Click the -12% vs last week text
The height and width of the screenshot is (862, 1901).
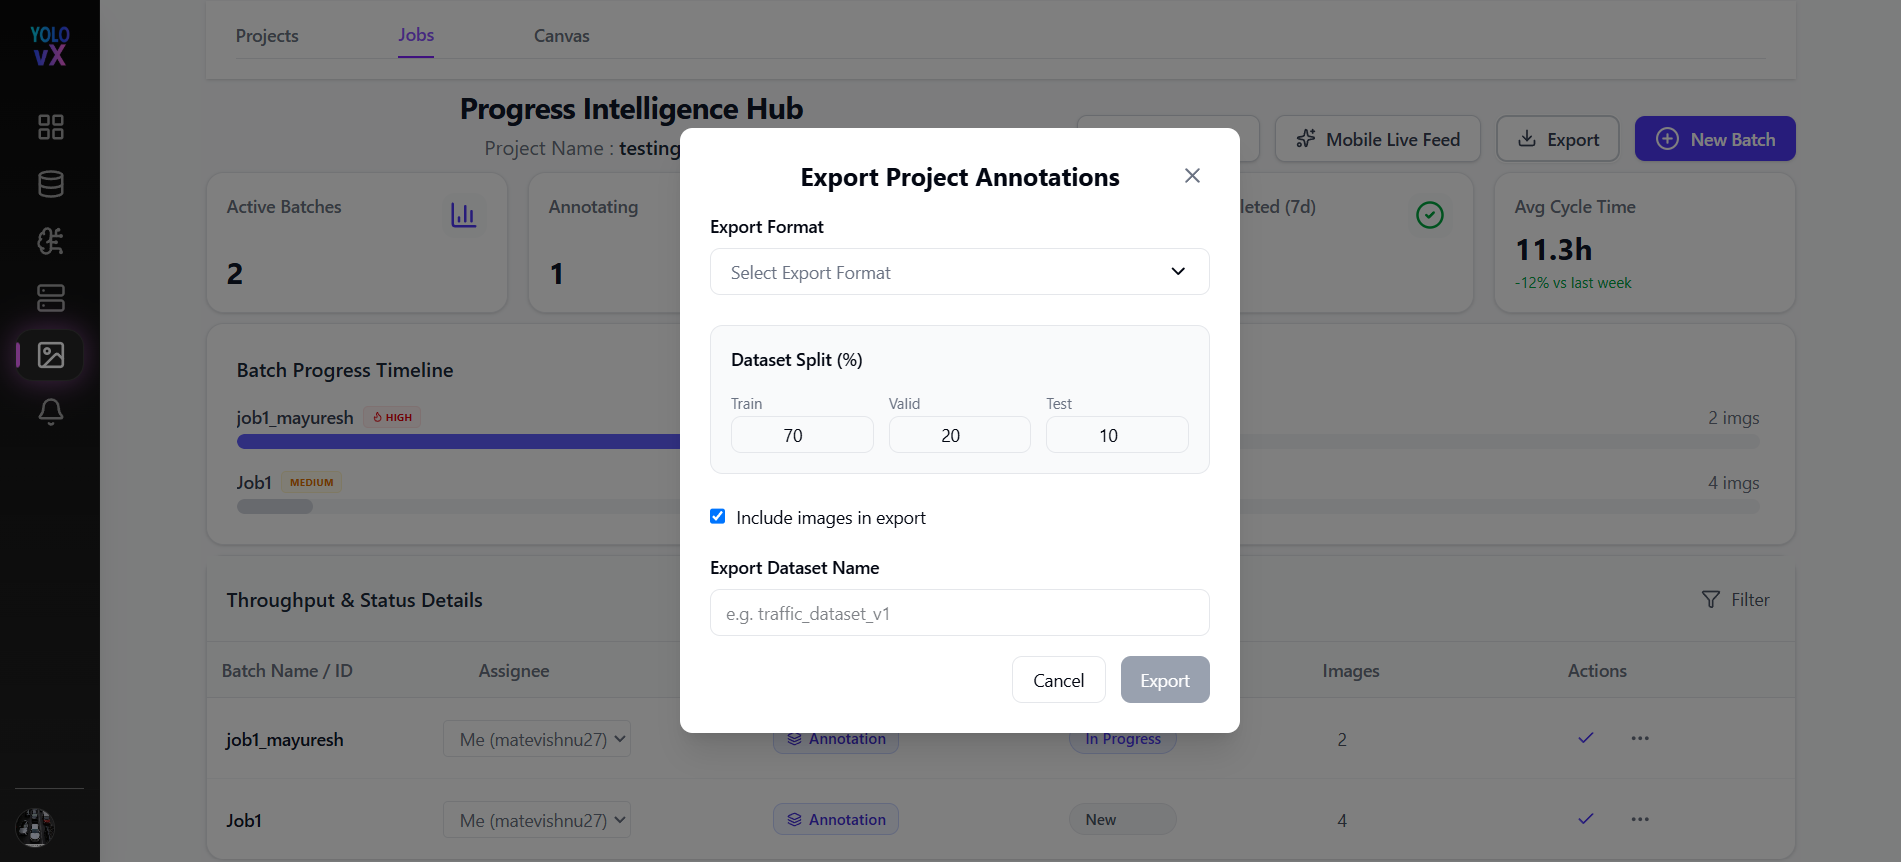click(x=1573, y=283)
